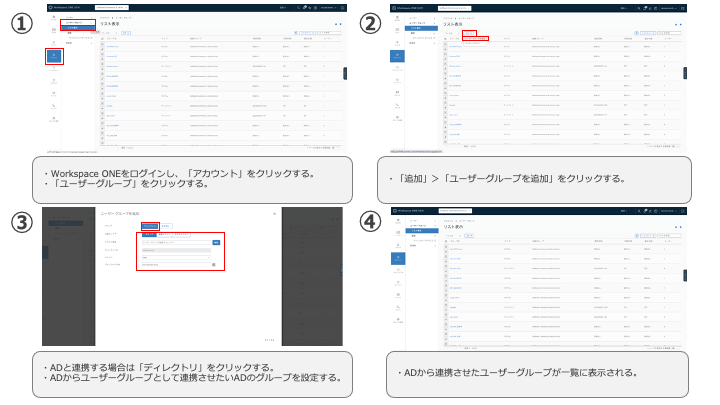The width and height of the screenshot is (720, 405).
Task: Open the apps grid icon in step 1 header
Action: 343,8
